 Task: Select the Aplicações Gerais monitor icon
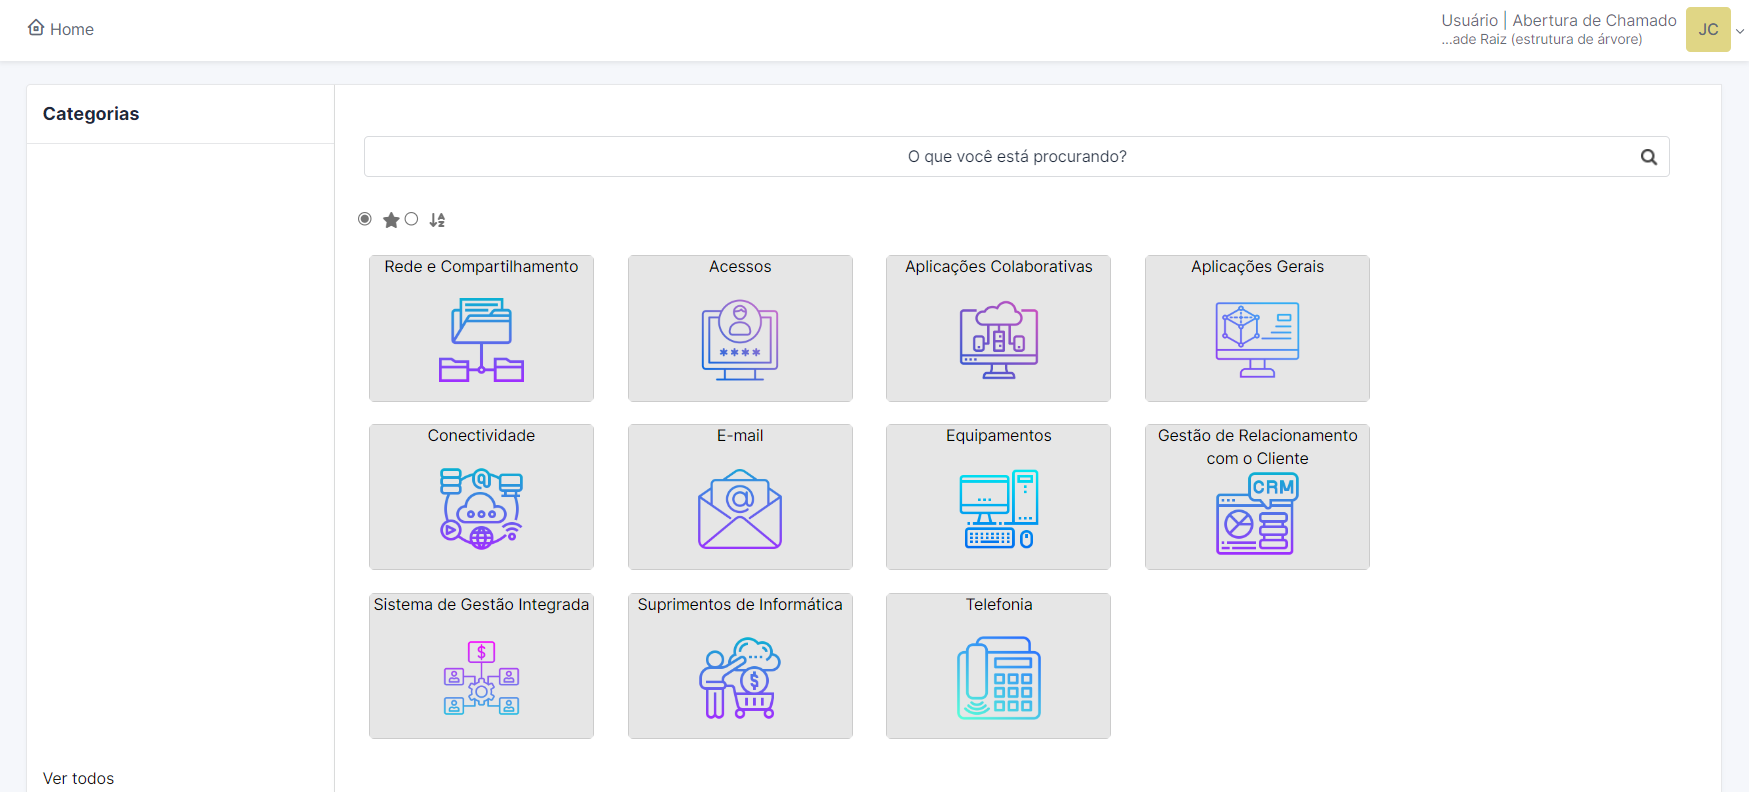point(1257,340)
